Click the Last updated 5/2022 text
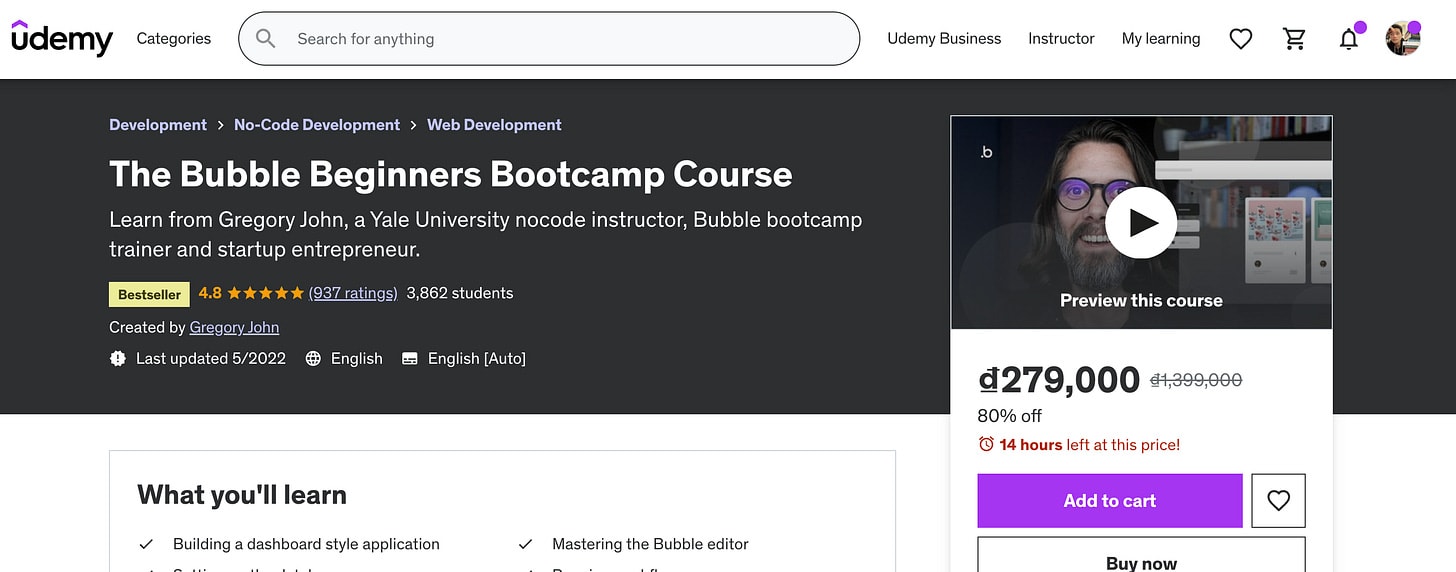The height and width of the screenshot is (572, 1456). click(211, 358)
